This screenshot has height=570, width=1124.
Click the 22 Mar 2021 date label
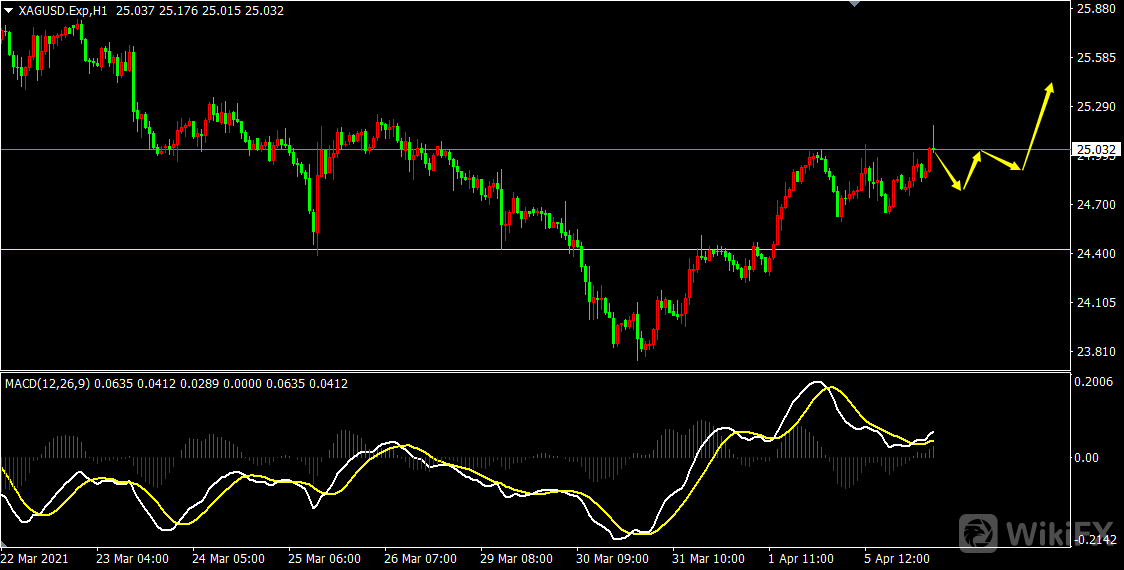click(x=37, y=557)
